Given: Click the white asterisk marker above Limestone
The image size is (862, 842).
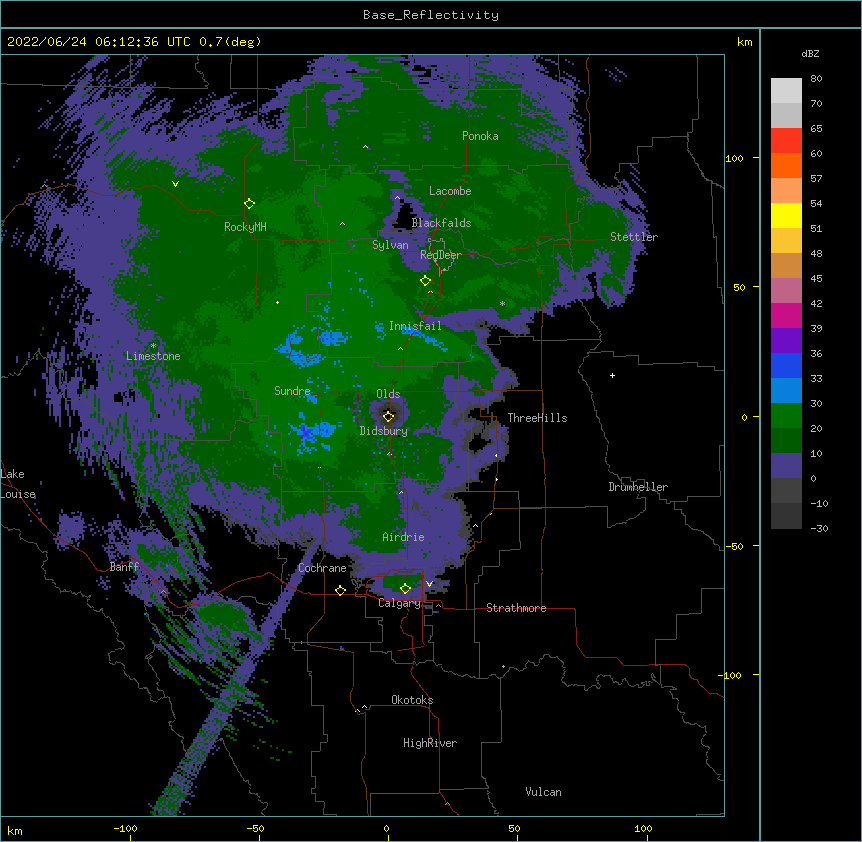Looking at the screenshot, I should [x=153, y=346].
